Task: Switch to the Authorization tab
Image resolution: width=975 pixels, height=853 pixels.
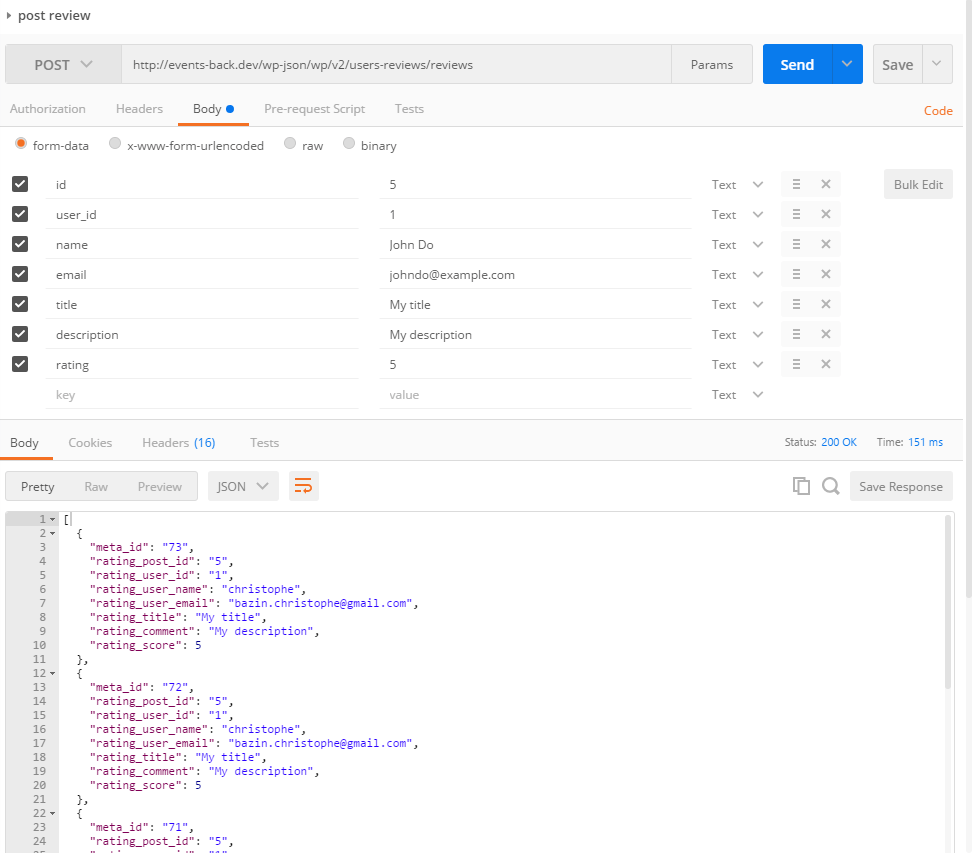Action: [48, 109]
